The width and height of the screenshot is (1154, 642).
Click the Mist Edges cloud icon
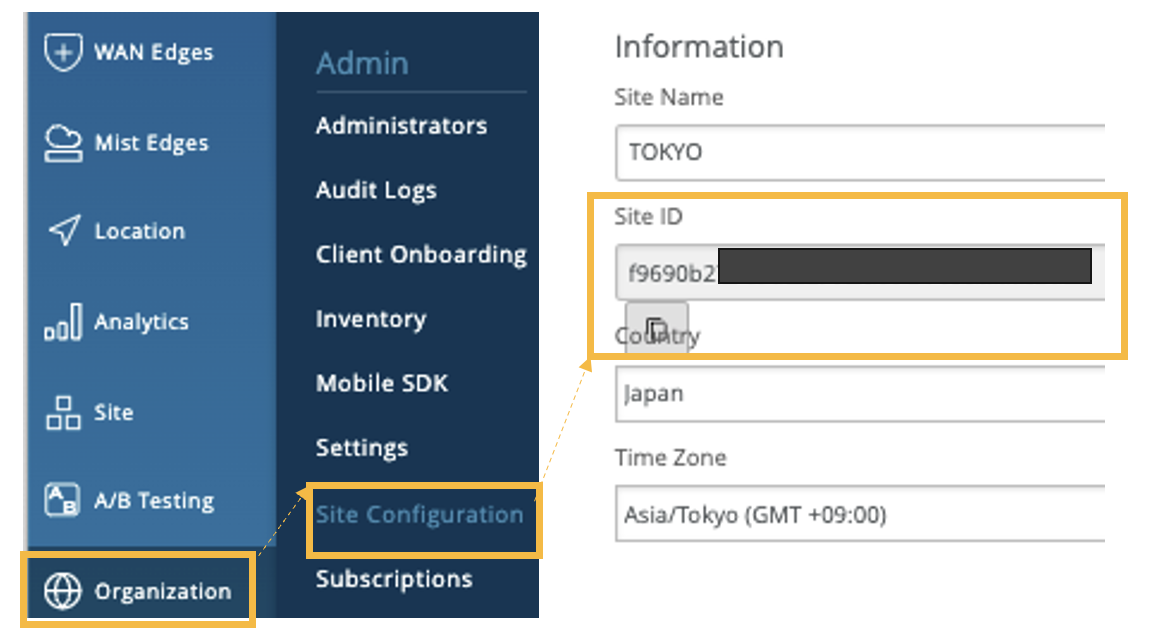pos(63,143)
